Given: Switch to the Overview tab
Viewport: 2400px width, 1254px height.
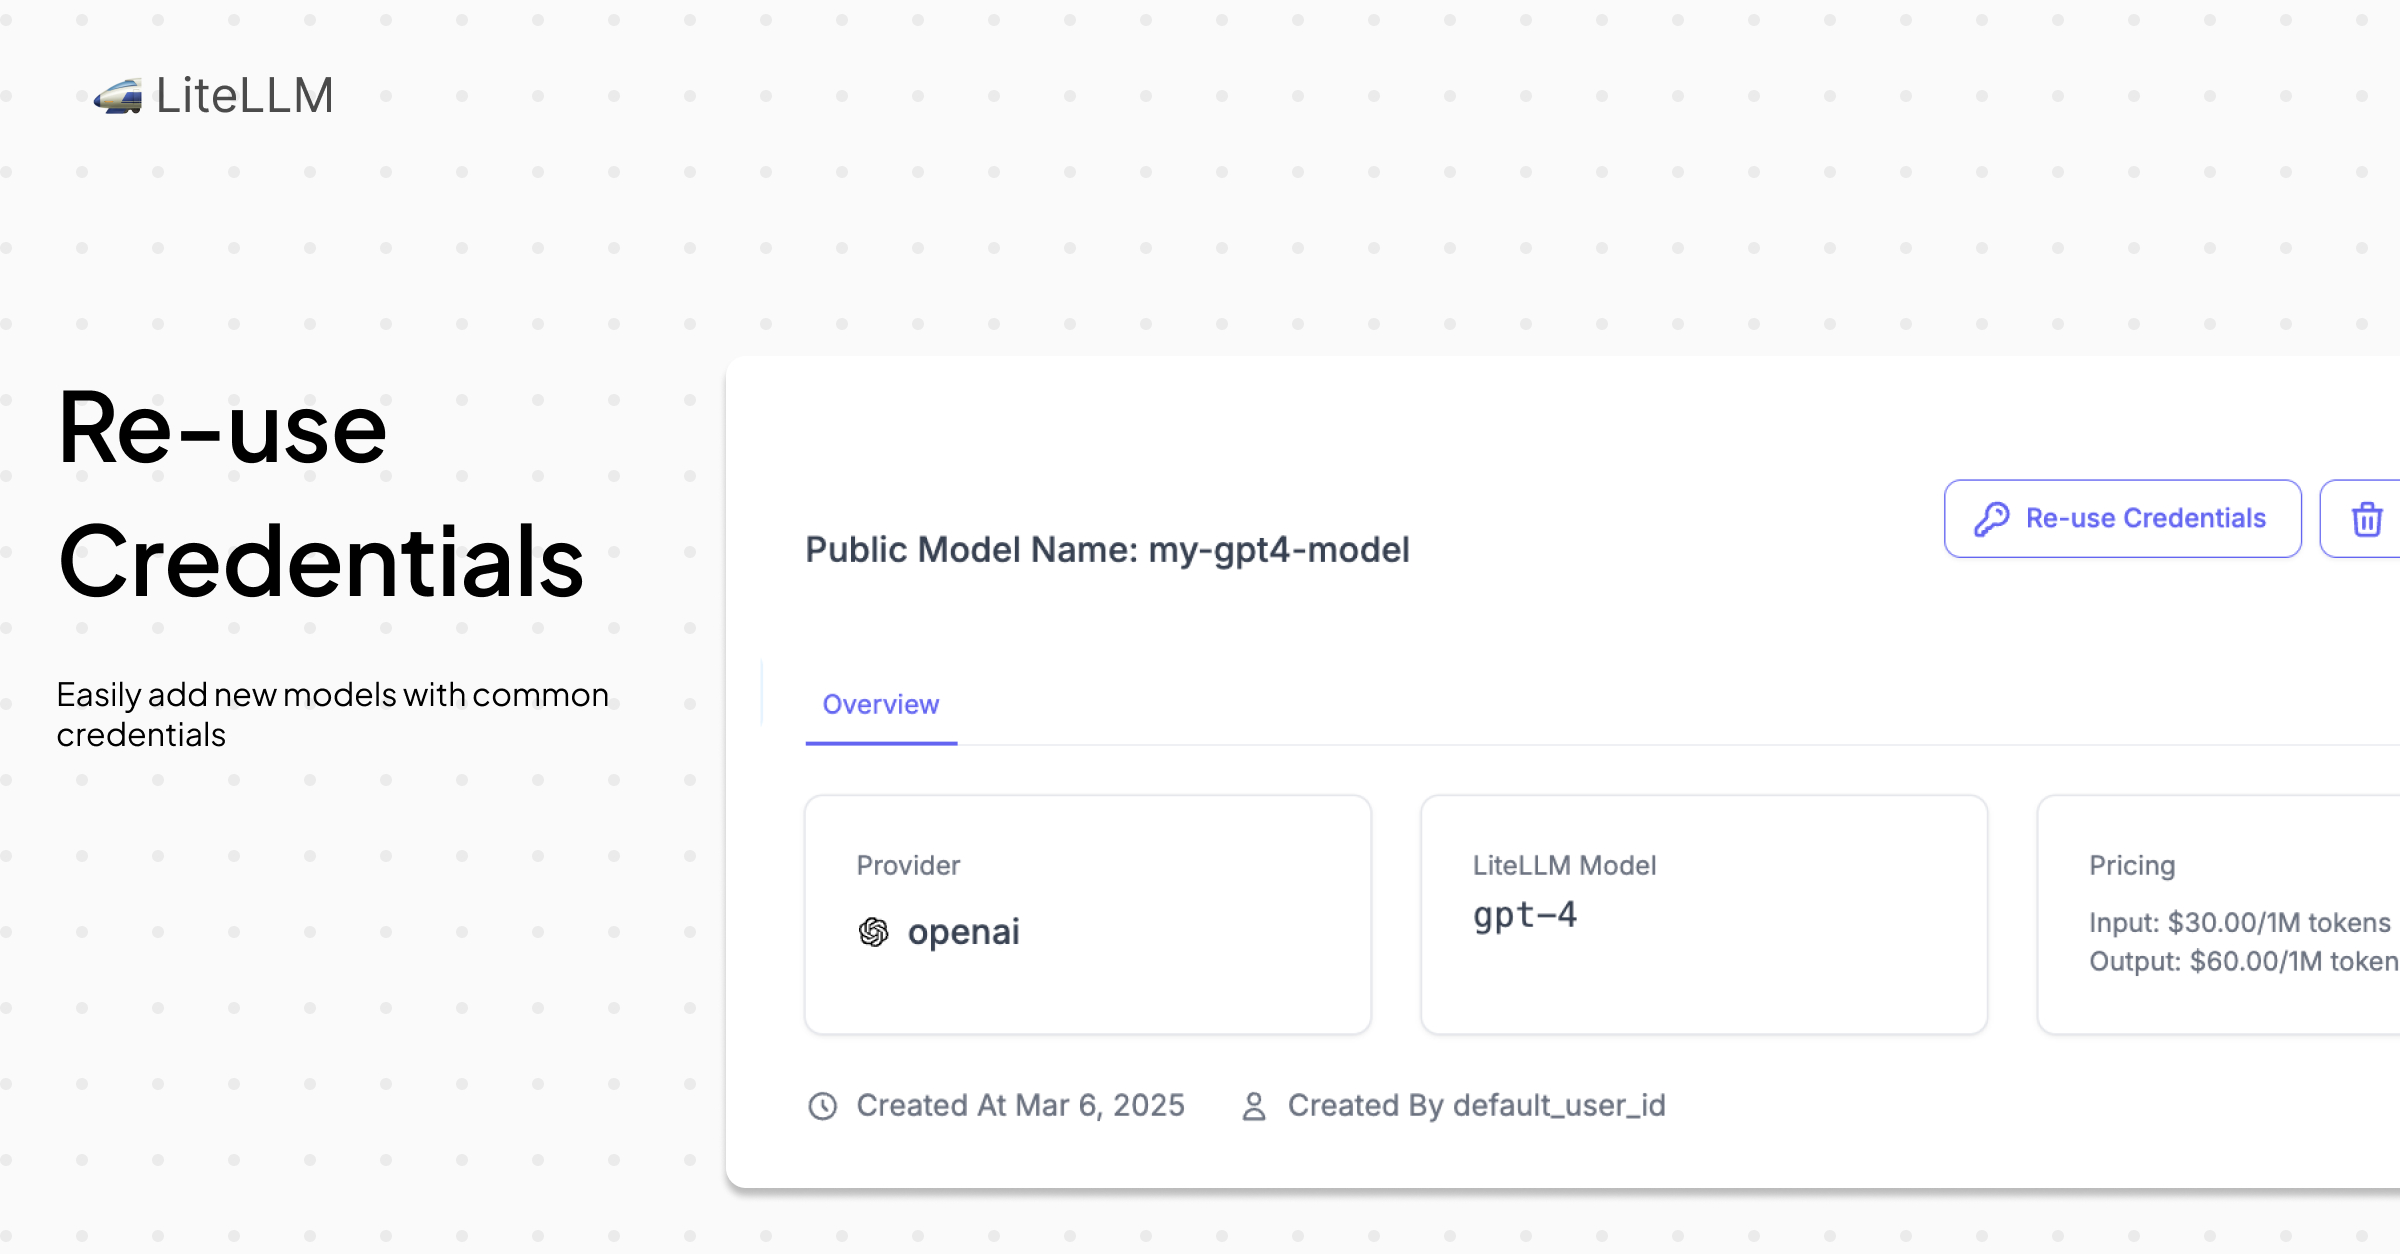Looking at the screenshot, I should pos(880,705).
